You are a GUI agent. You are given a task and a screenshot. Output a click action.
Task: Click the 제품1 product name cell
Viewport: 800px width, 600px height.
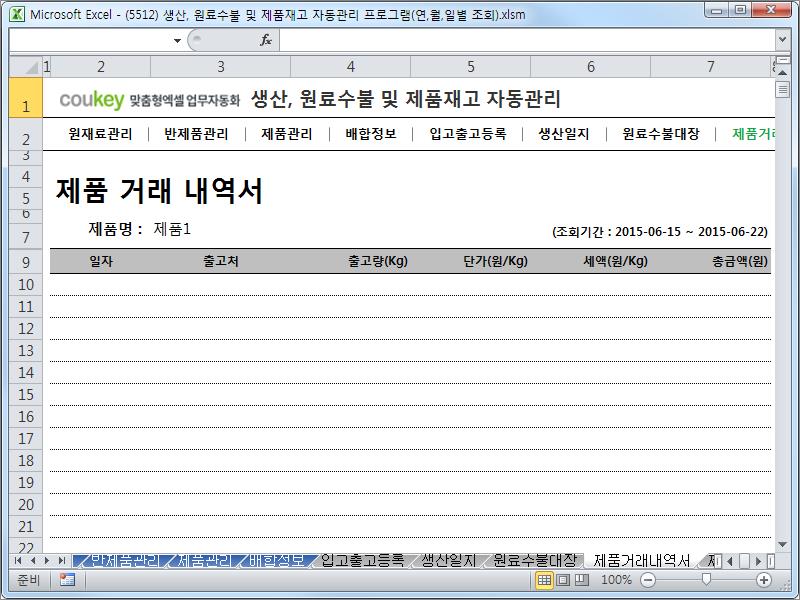tap(172, 229)
